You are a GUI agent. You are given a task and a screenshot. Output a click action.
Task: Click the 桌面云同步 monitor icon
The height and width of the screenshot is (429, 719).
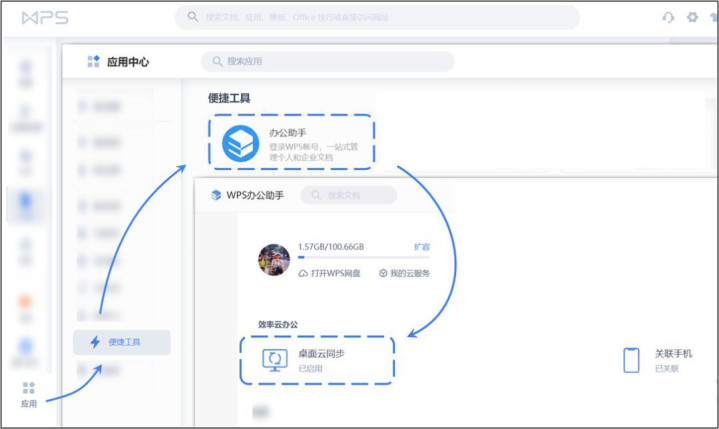tap(275, 360)
